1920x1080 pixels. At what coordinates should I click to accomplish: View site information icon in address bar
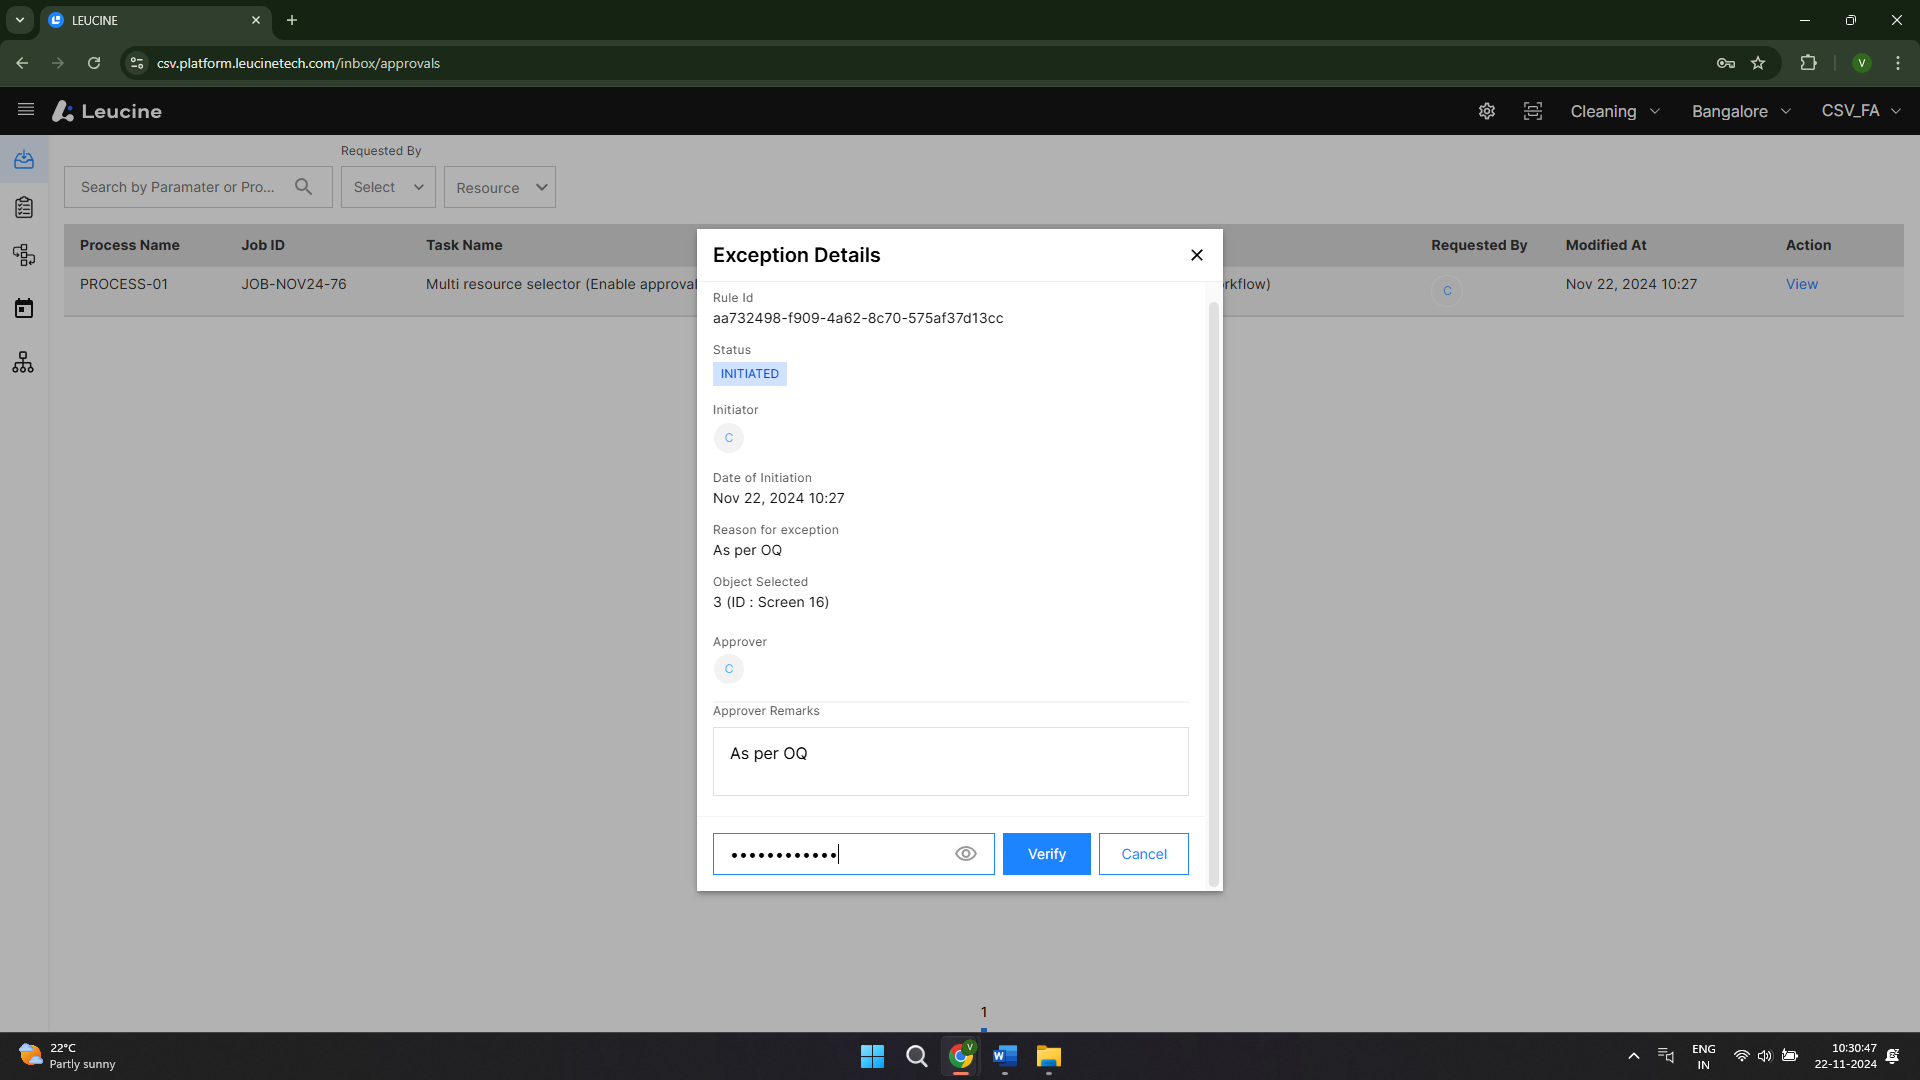coord(137,63)
